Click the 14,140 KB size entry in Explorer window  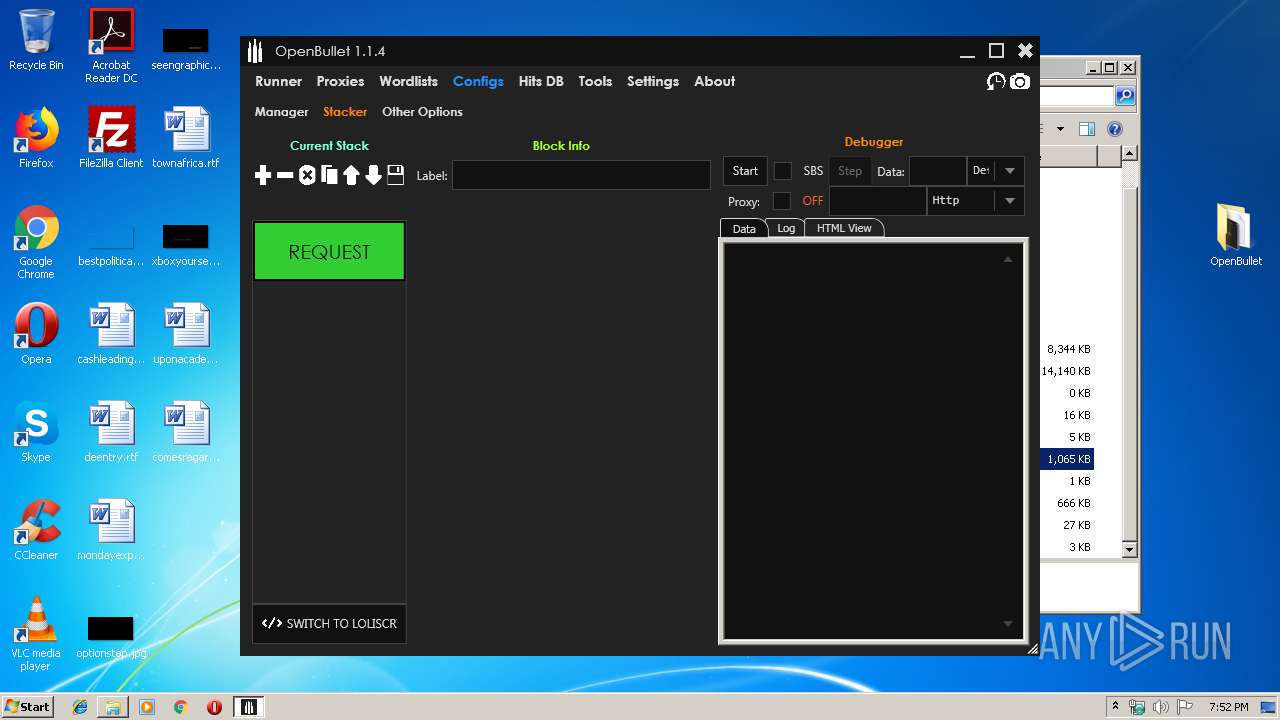(x=1066, y=371)
